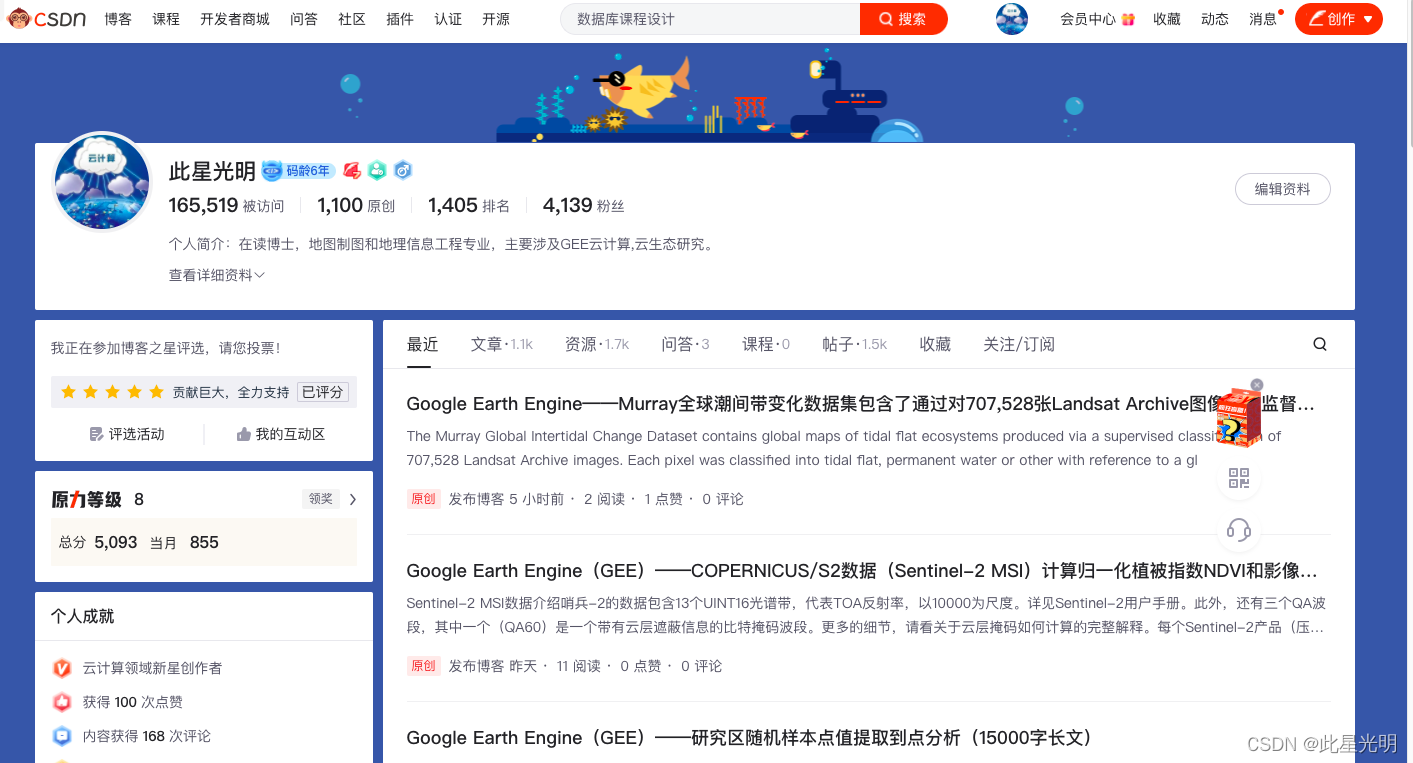Select the 帖子 tab
1413x763 pixels.
click(855, 344)
